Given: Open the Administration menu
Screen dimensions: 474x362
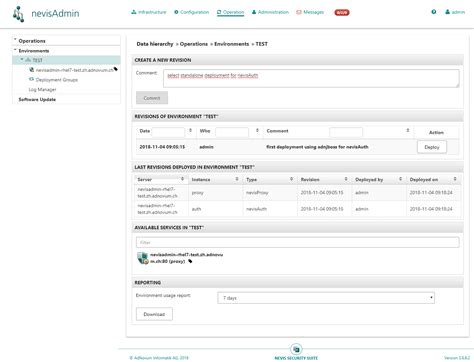Looking at the screenshot, I should click(x=270, y=12).
